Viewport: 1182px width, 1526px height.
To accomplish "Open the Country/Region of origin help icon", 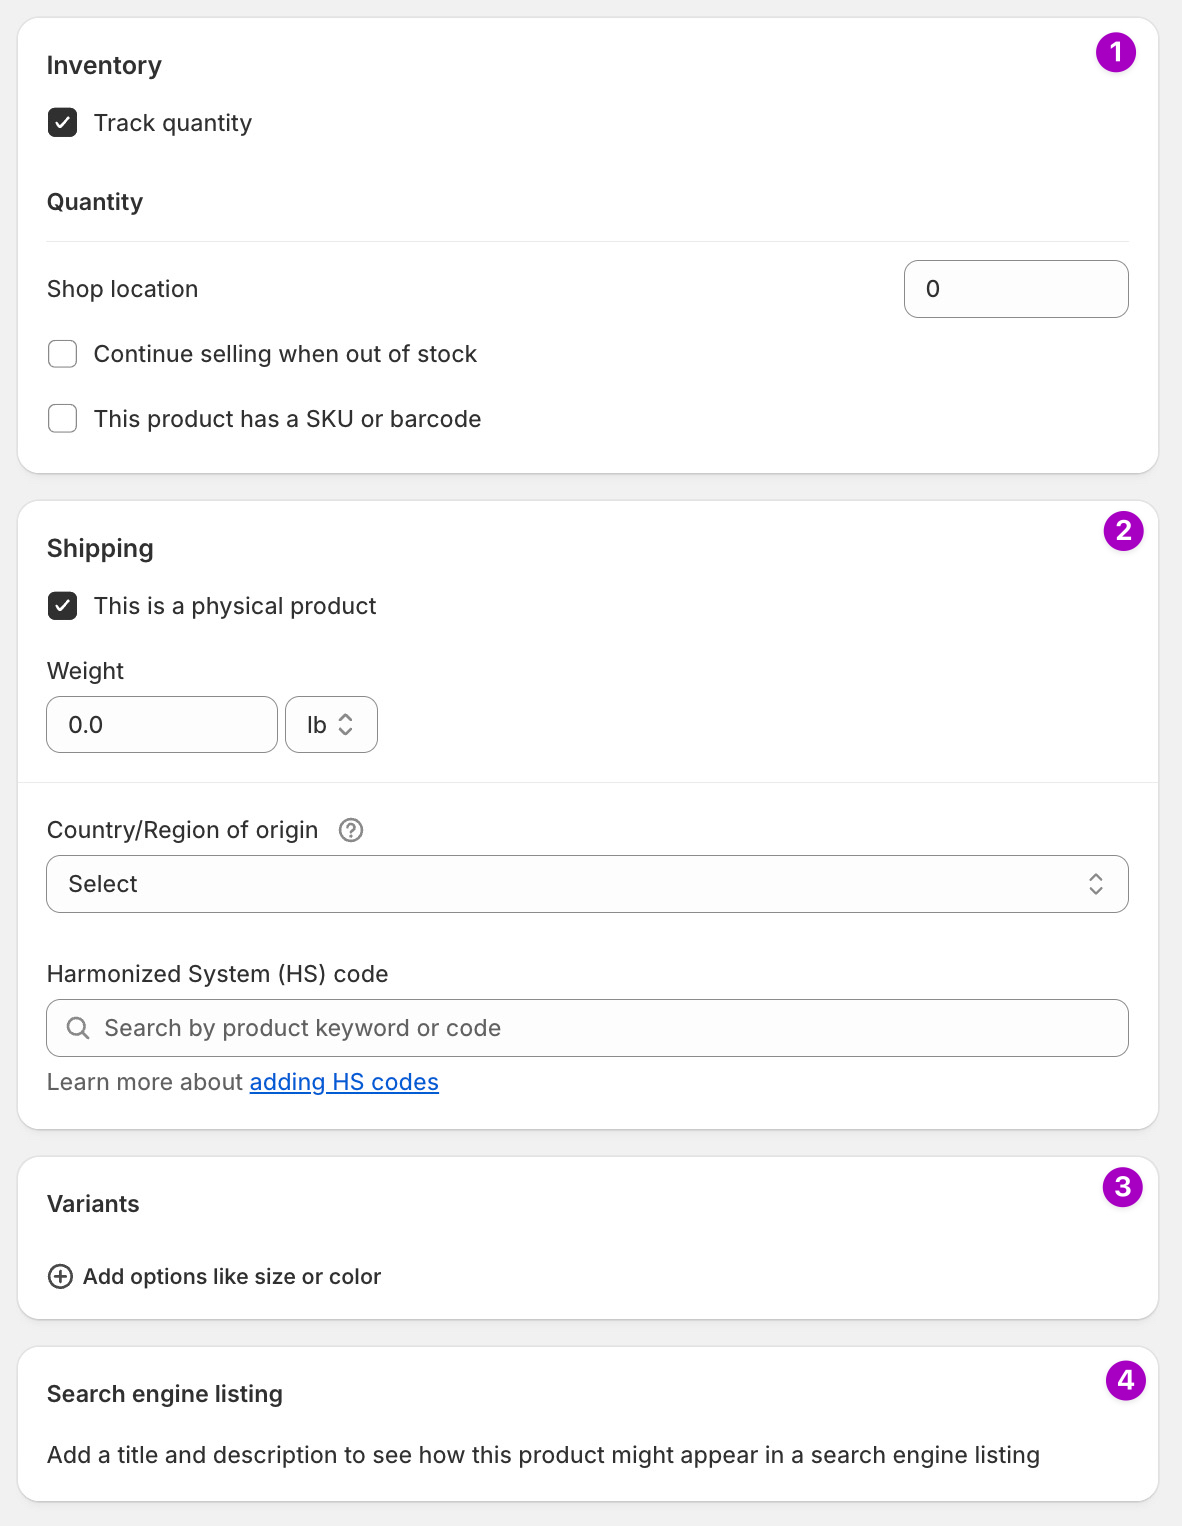I will pos(351,830).
